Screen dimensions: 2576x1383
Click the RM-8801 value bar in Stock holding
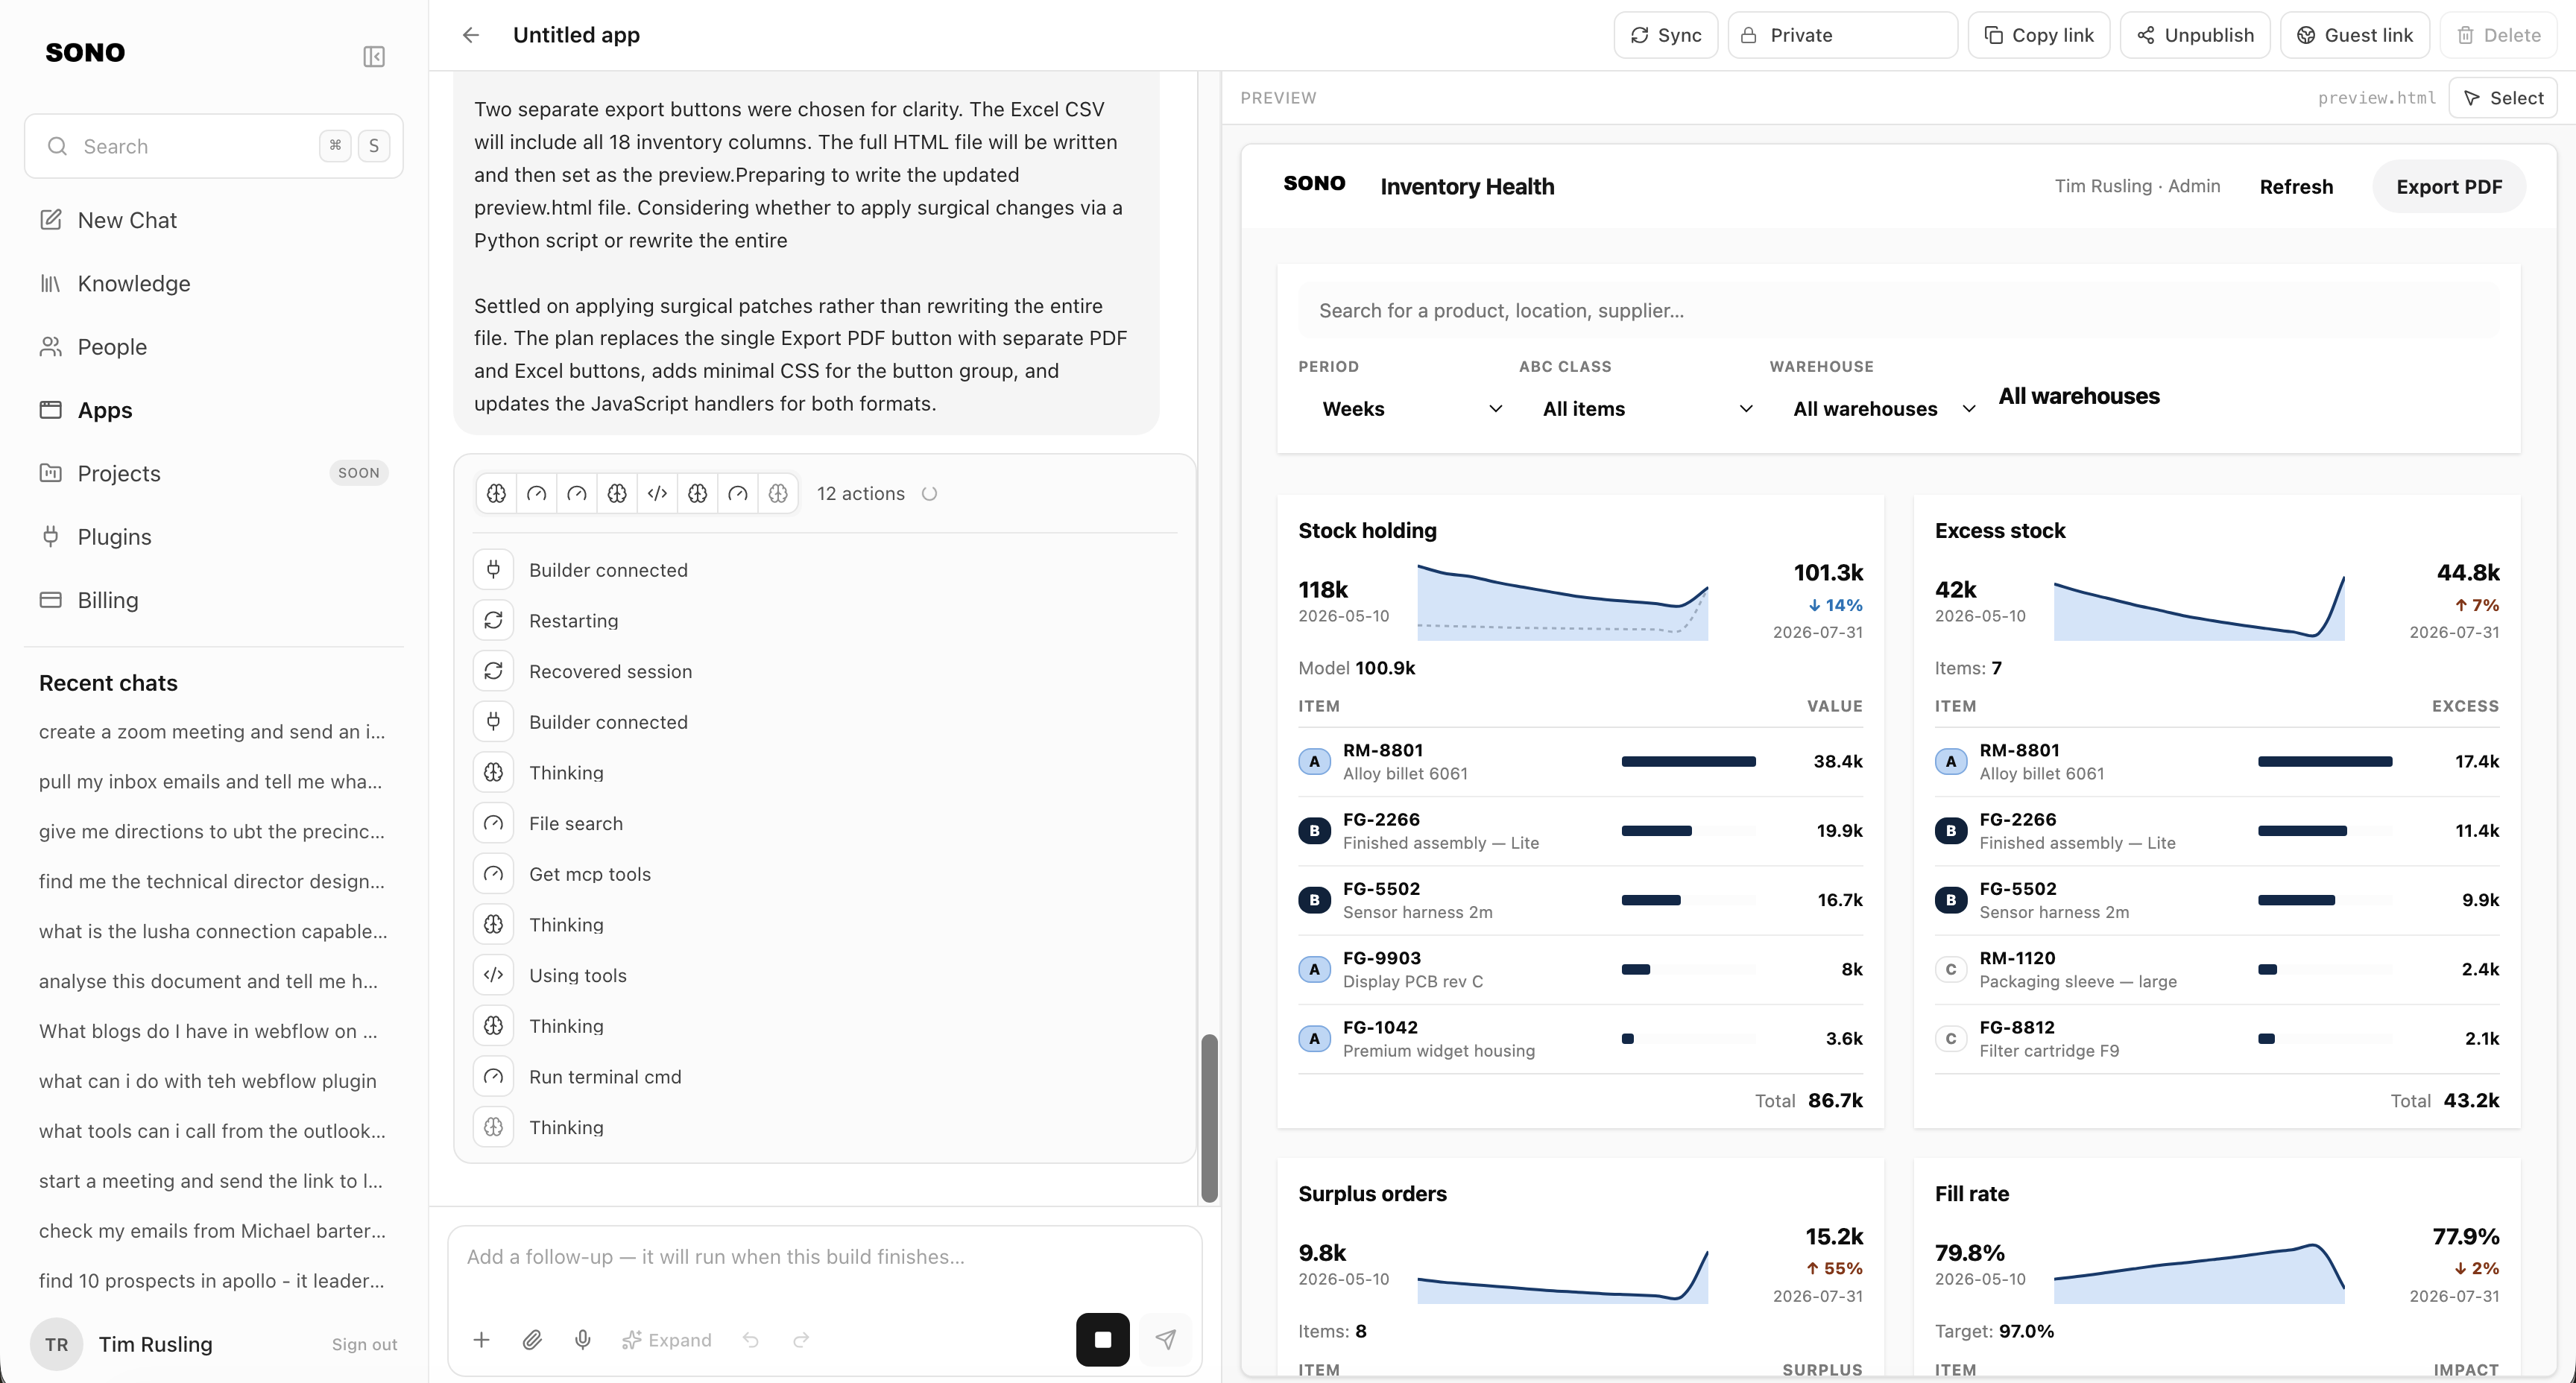tap(1688, 761)
